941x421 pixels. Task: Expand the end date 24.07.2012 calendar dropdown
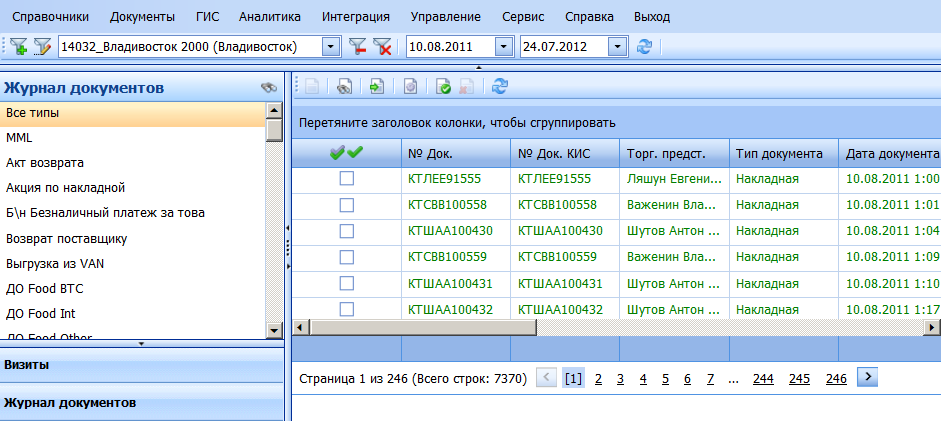[617, 46]
